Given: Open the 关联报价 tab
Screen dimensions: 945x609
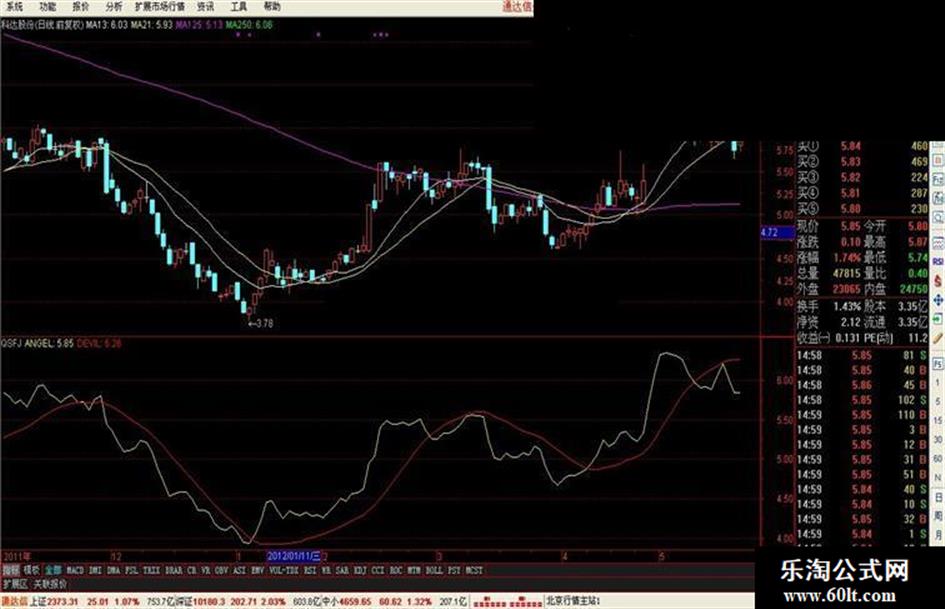Looking at the screenshot, I should [x=50, y=584].
